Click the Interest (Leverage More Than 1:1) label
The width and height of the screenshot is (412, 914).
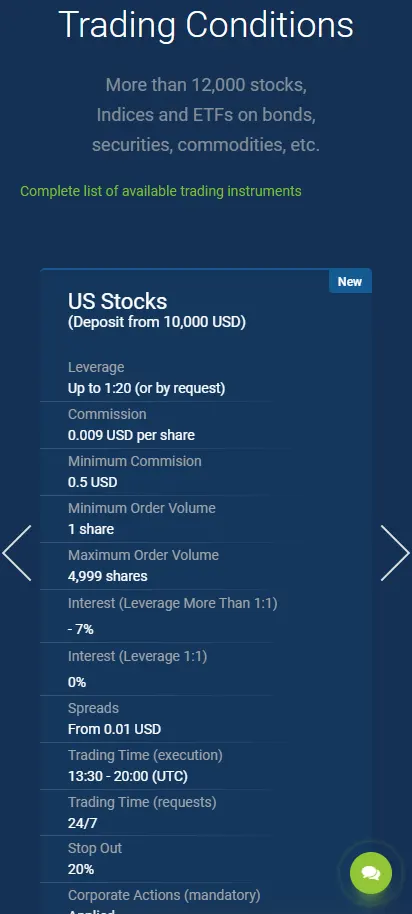[x=172, y=603]
